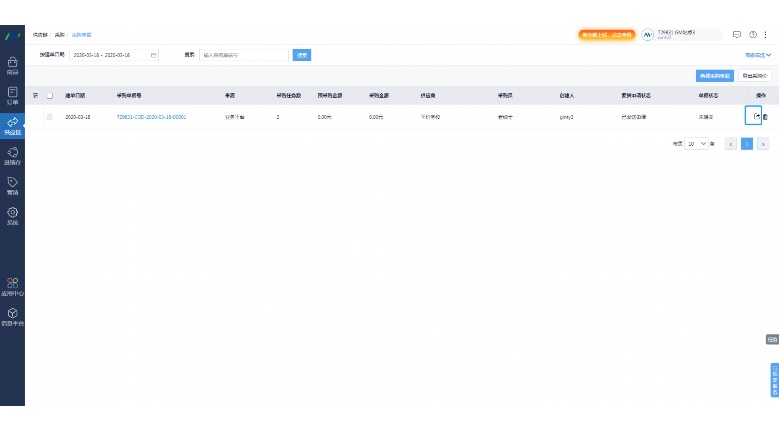This screenshot has width=779, height=431.
Task: Click the round AV account avatar
Action: 647,34
